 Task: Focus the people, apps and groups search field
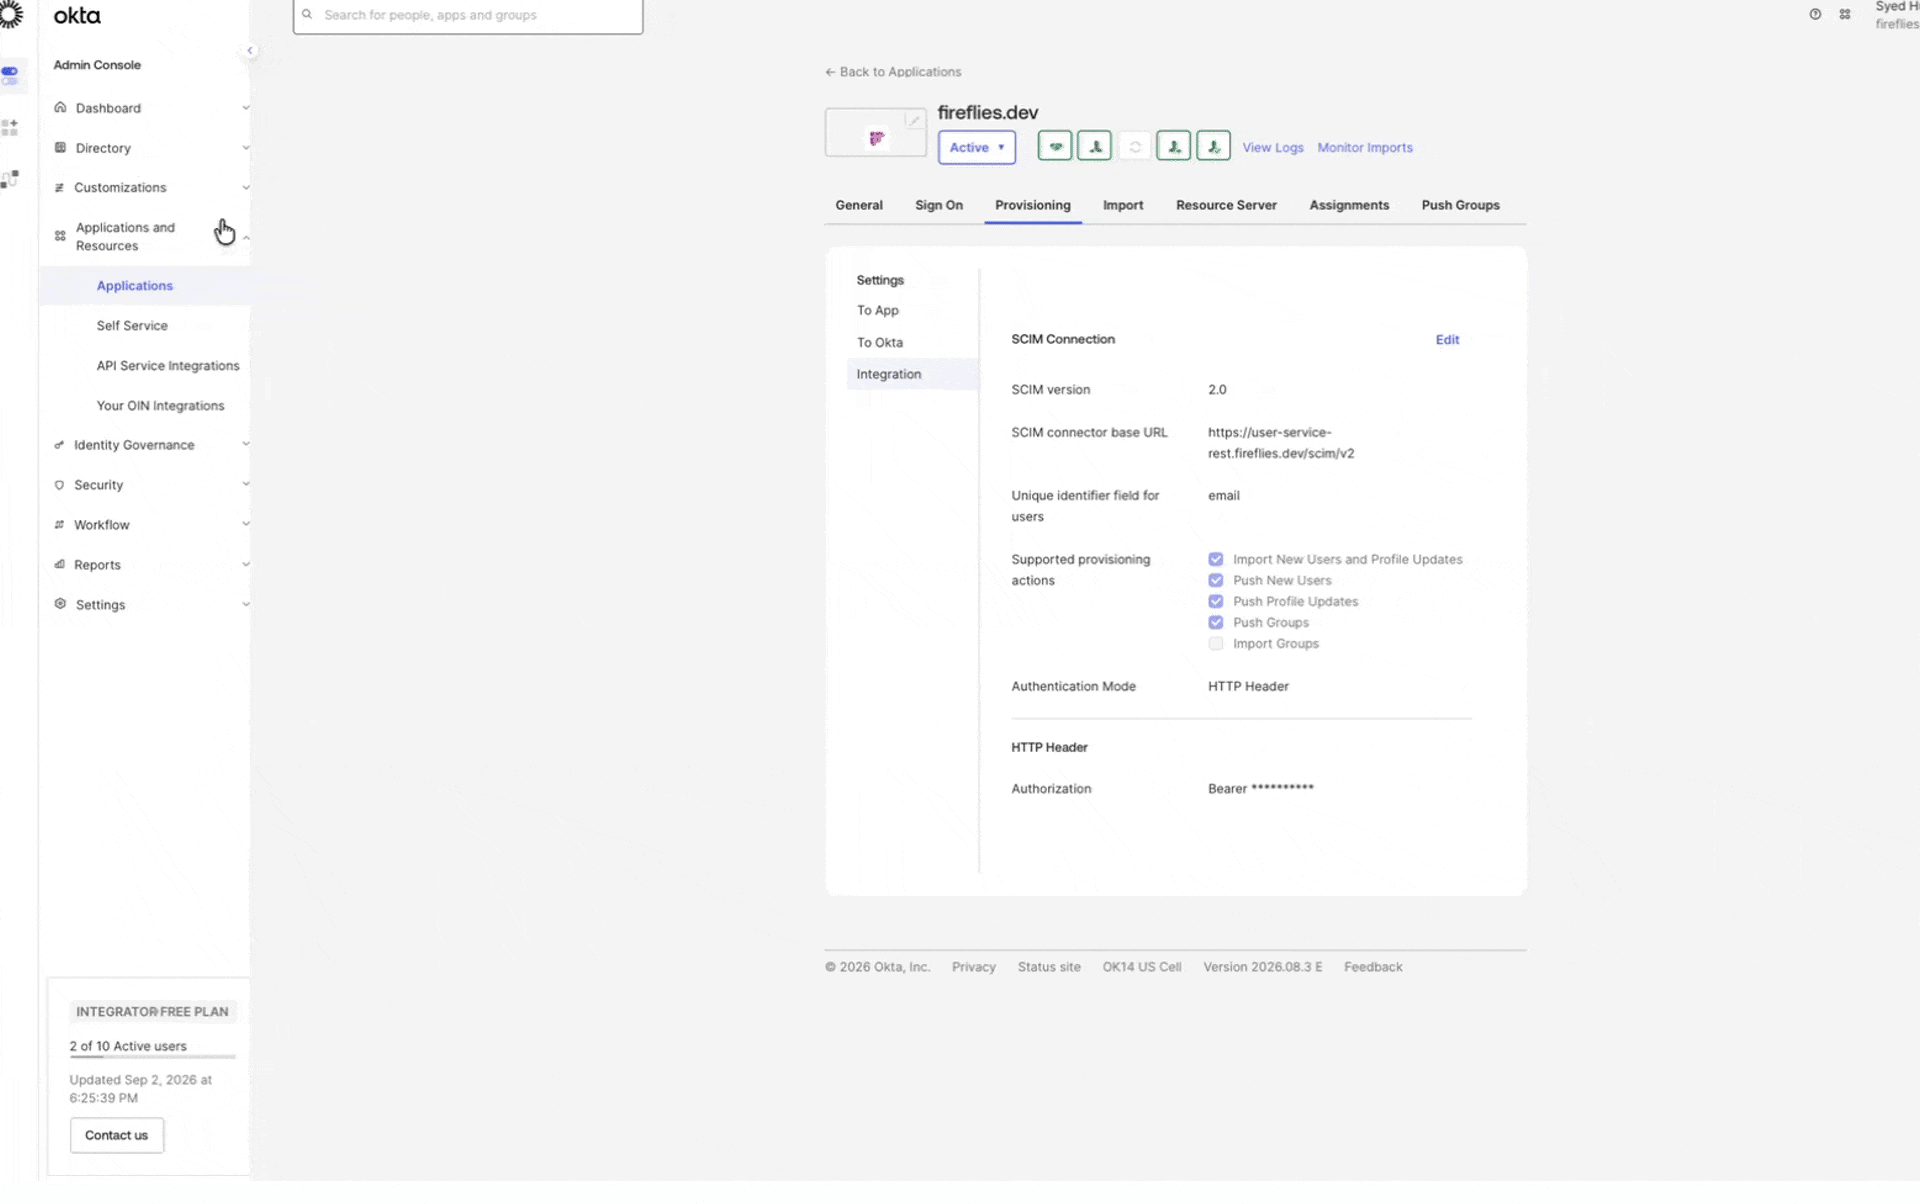tap(468, 15)
